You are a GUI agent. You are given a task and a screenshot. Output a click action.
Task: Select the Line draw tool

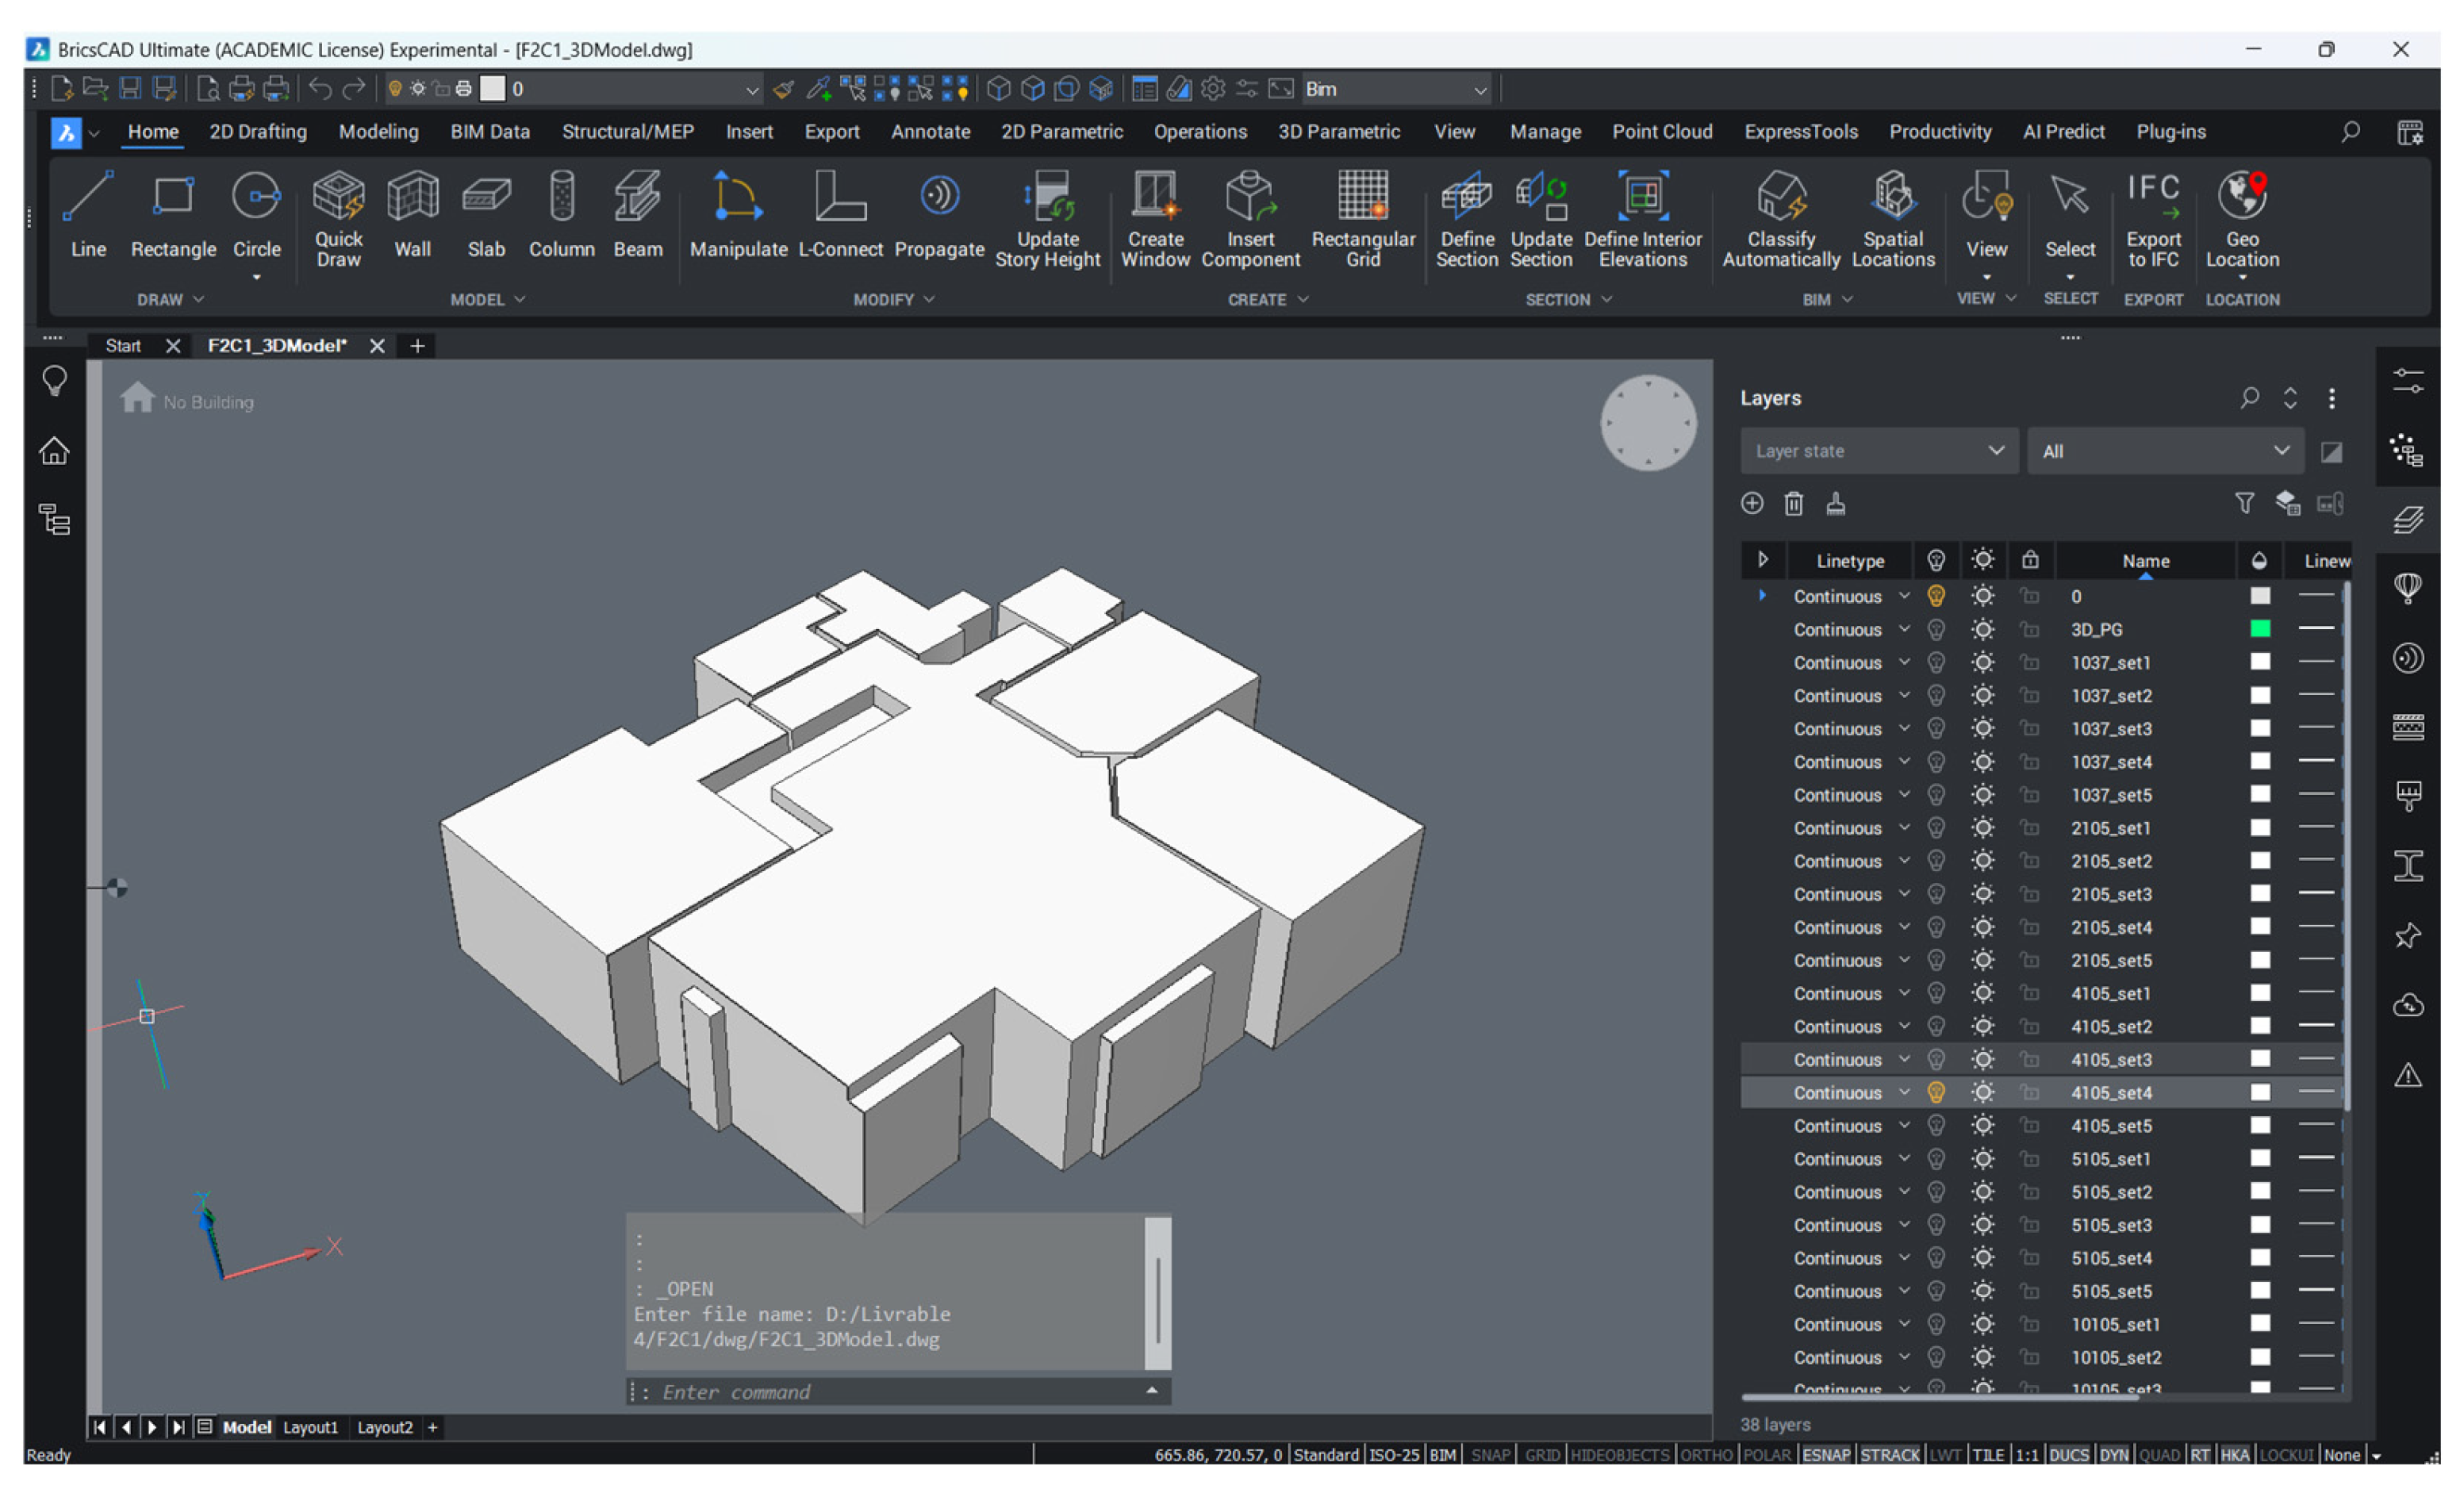(x=88, y=214)
